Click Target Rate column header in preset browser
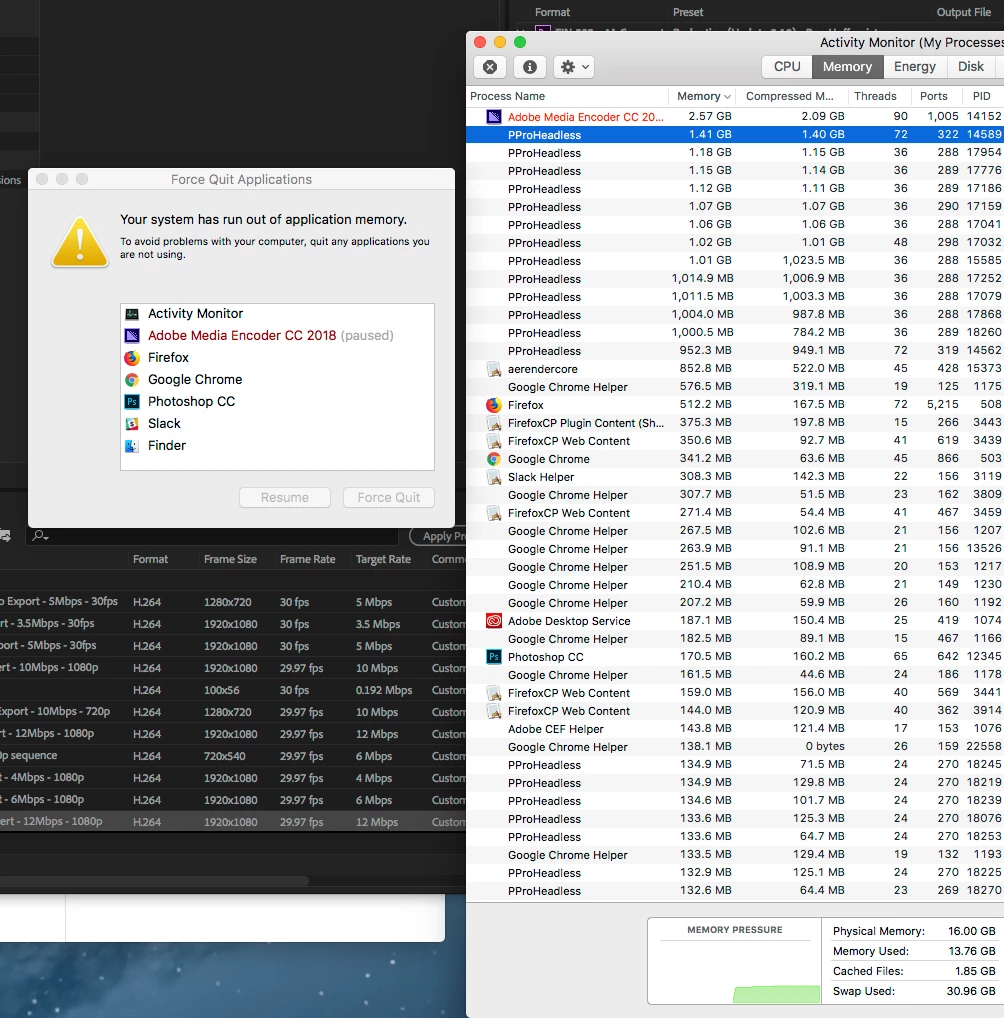Viewport: 1004px width, 1018px height. pyautogui.click(x=383, y=559)
